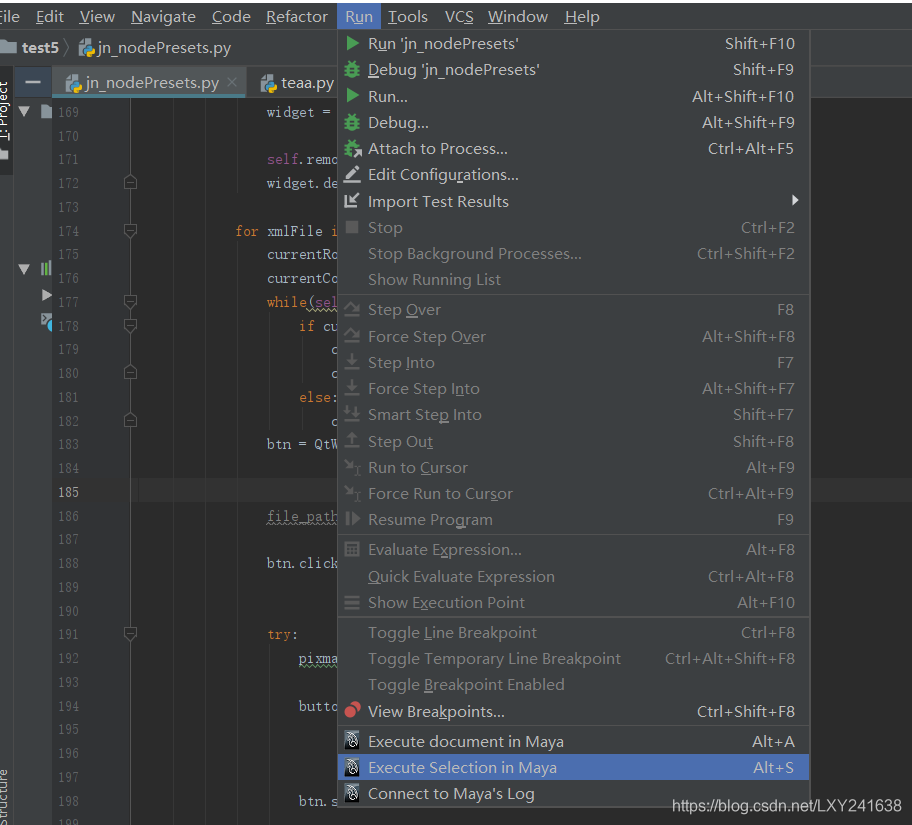Viewport: 912px width, 825px height.
Task: Click the Force Step Over icon
Action: 352,336
